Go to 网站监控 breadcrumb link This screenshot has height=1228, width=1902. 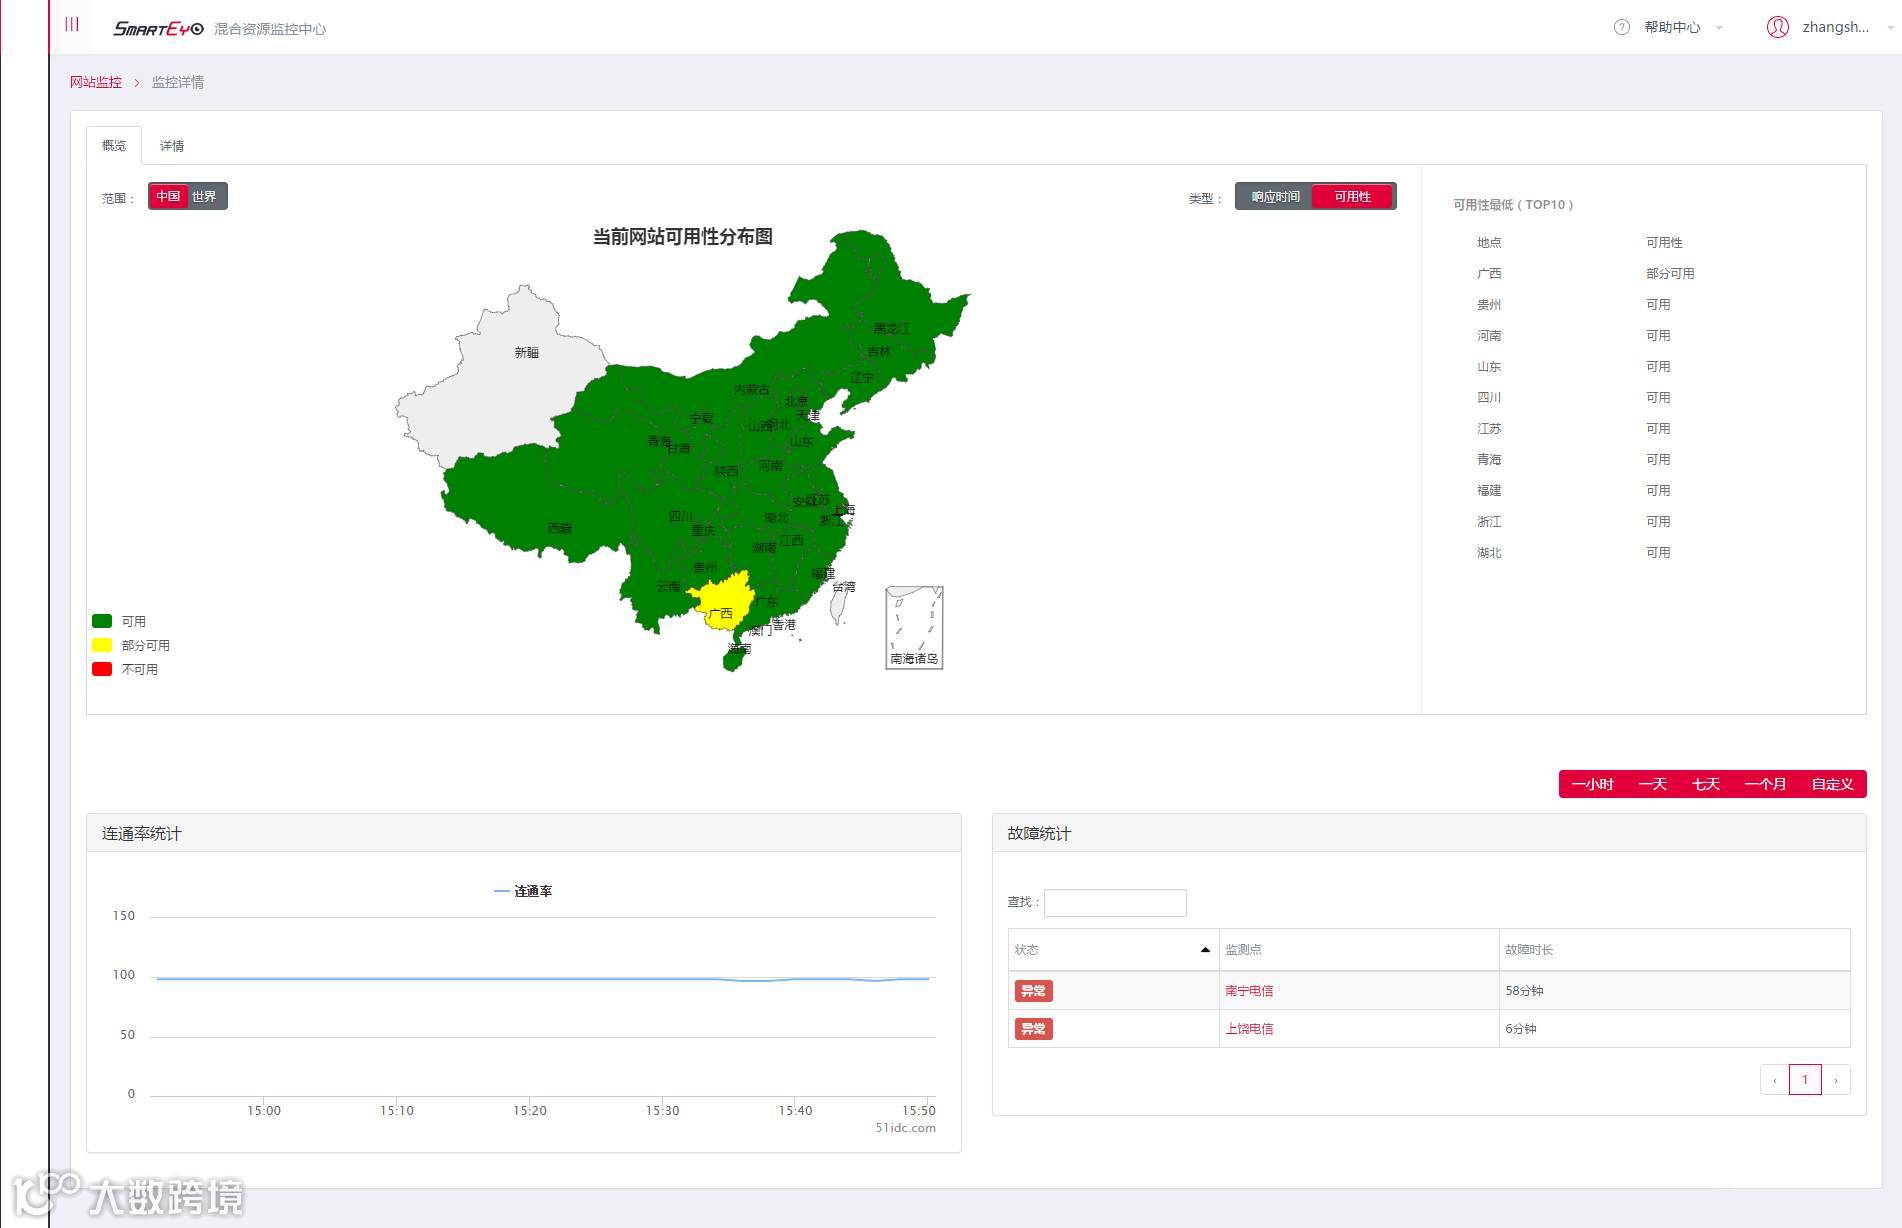click(96, 82)
